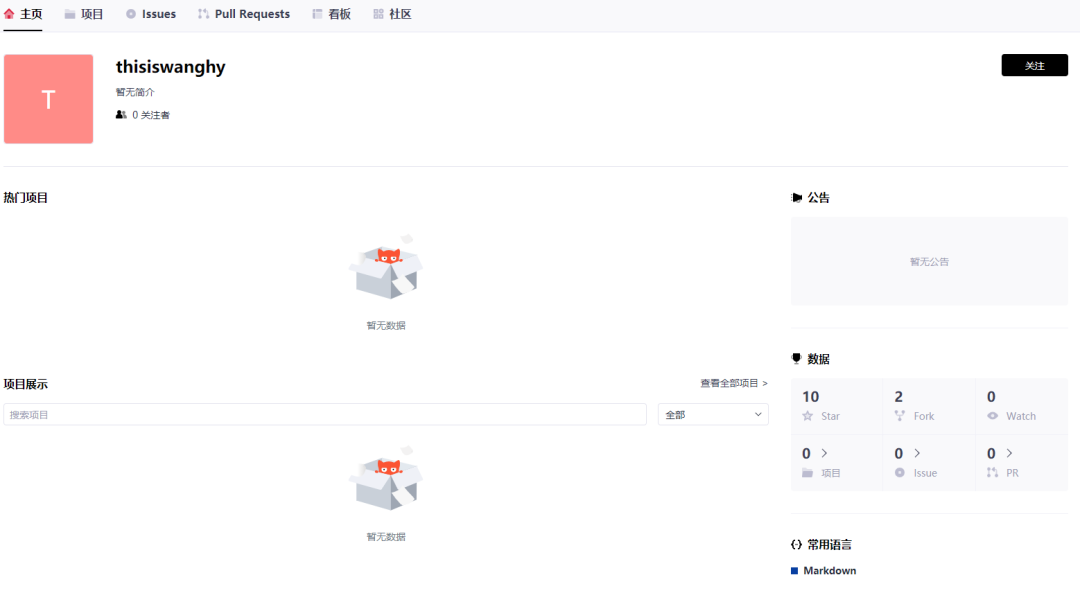This screenshot has width=1080, height=593.
Task: Expand the PR count chevron arrow
Action: (1010, 453)
